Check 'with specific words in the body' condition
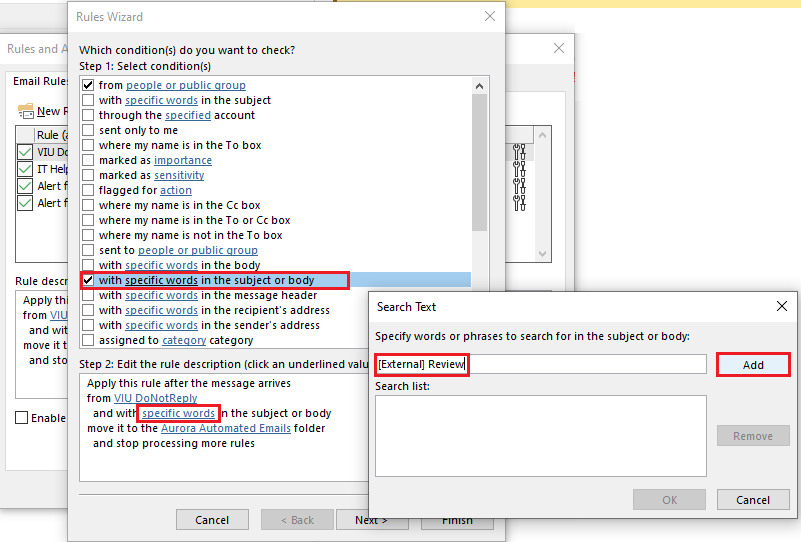 [x=88, y=265]
